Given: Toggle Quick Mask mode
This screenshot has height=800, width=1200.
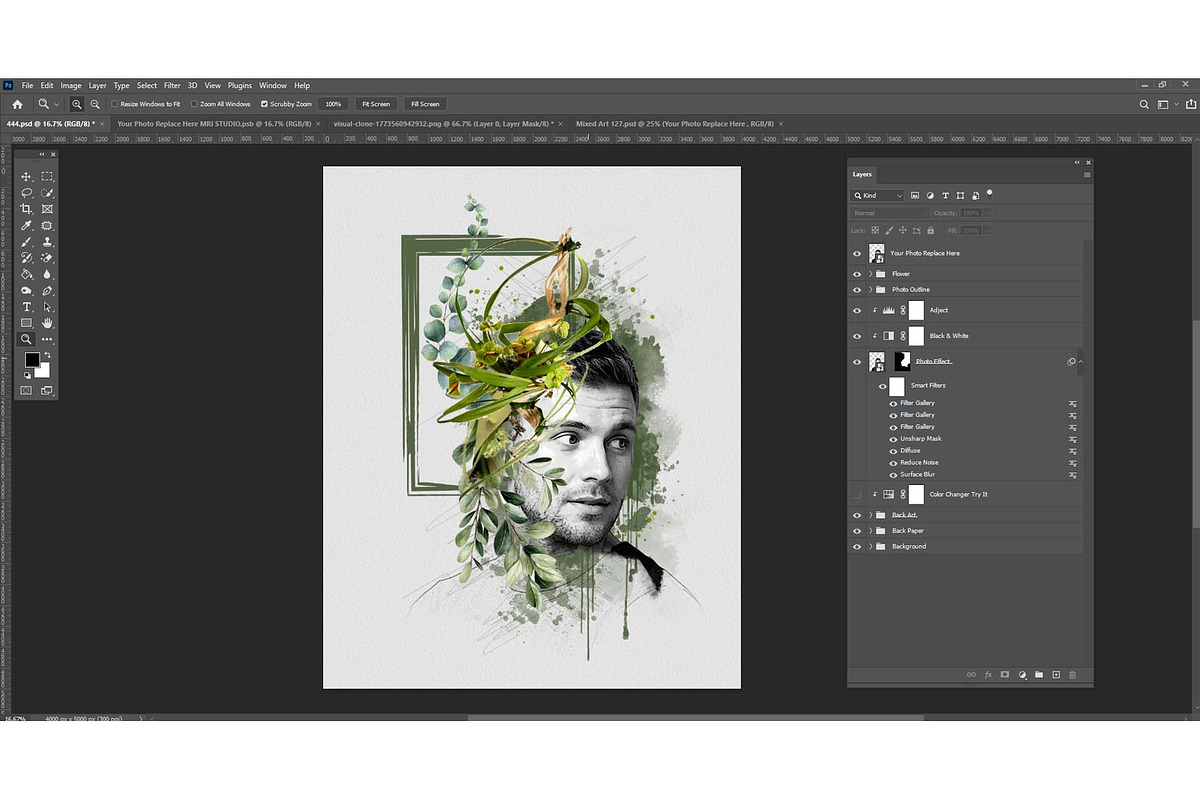Looking at the screenshot, I should pyautogui.click(x=27, y=390).
